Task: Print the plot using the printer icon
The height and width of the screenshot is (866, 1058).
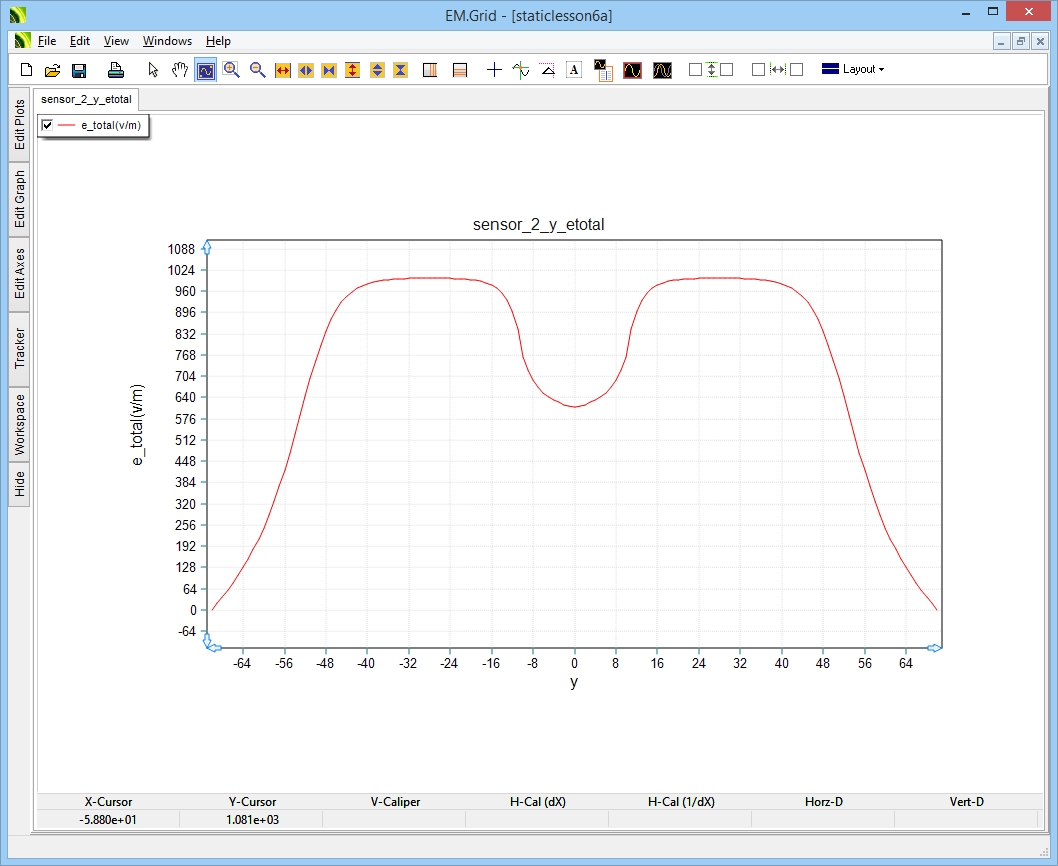Action: point(116,70)
